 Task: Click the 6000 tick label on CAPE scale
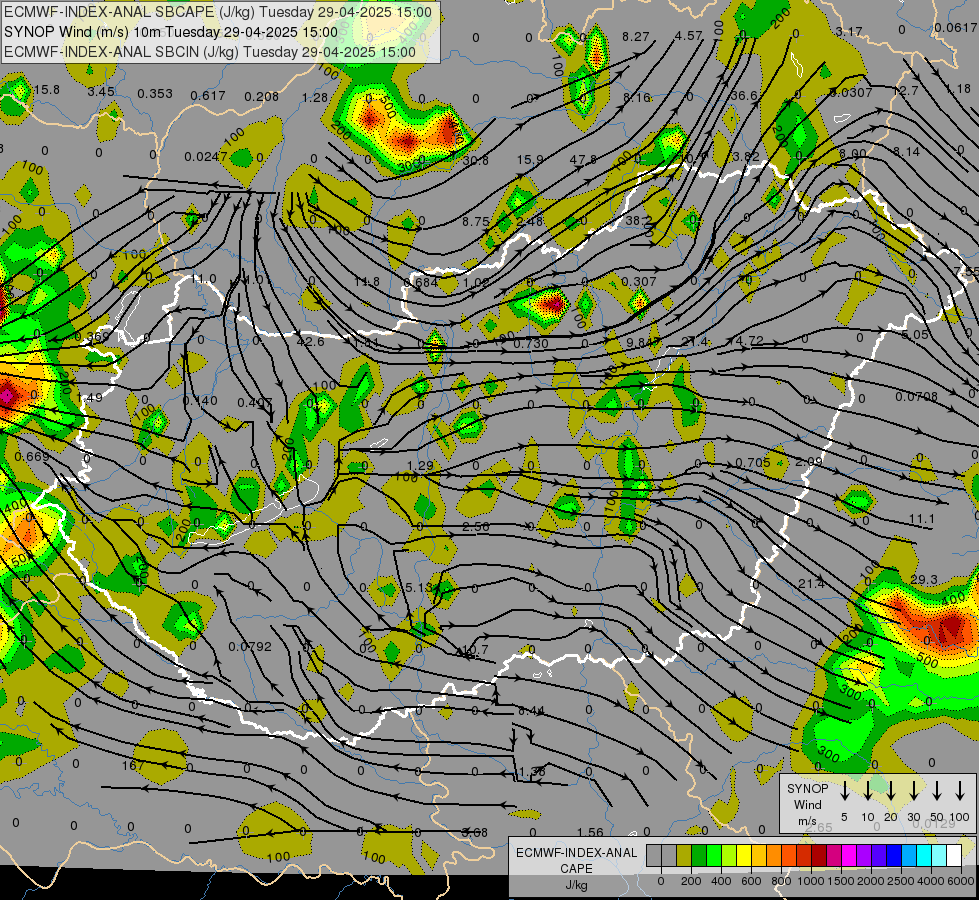(960, 881)
